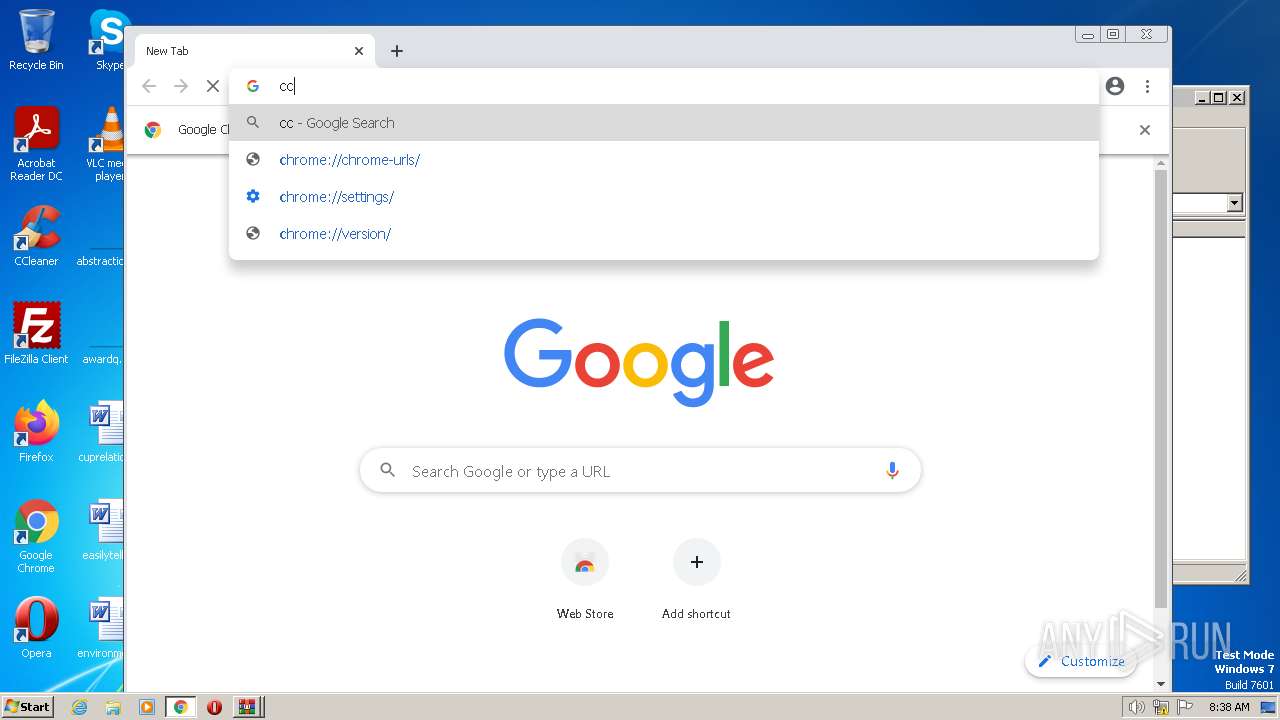Click the page's vertical scrollbar
Screen dimensions: 1280x720
1161,390
